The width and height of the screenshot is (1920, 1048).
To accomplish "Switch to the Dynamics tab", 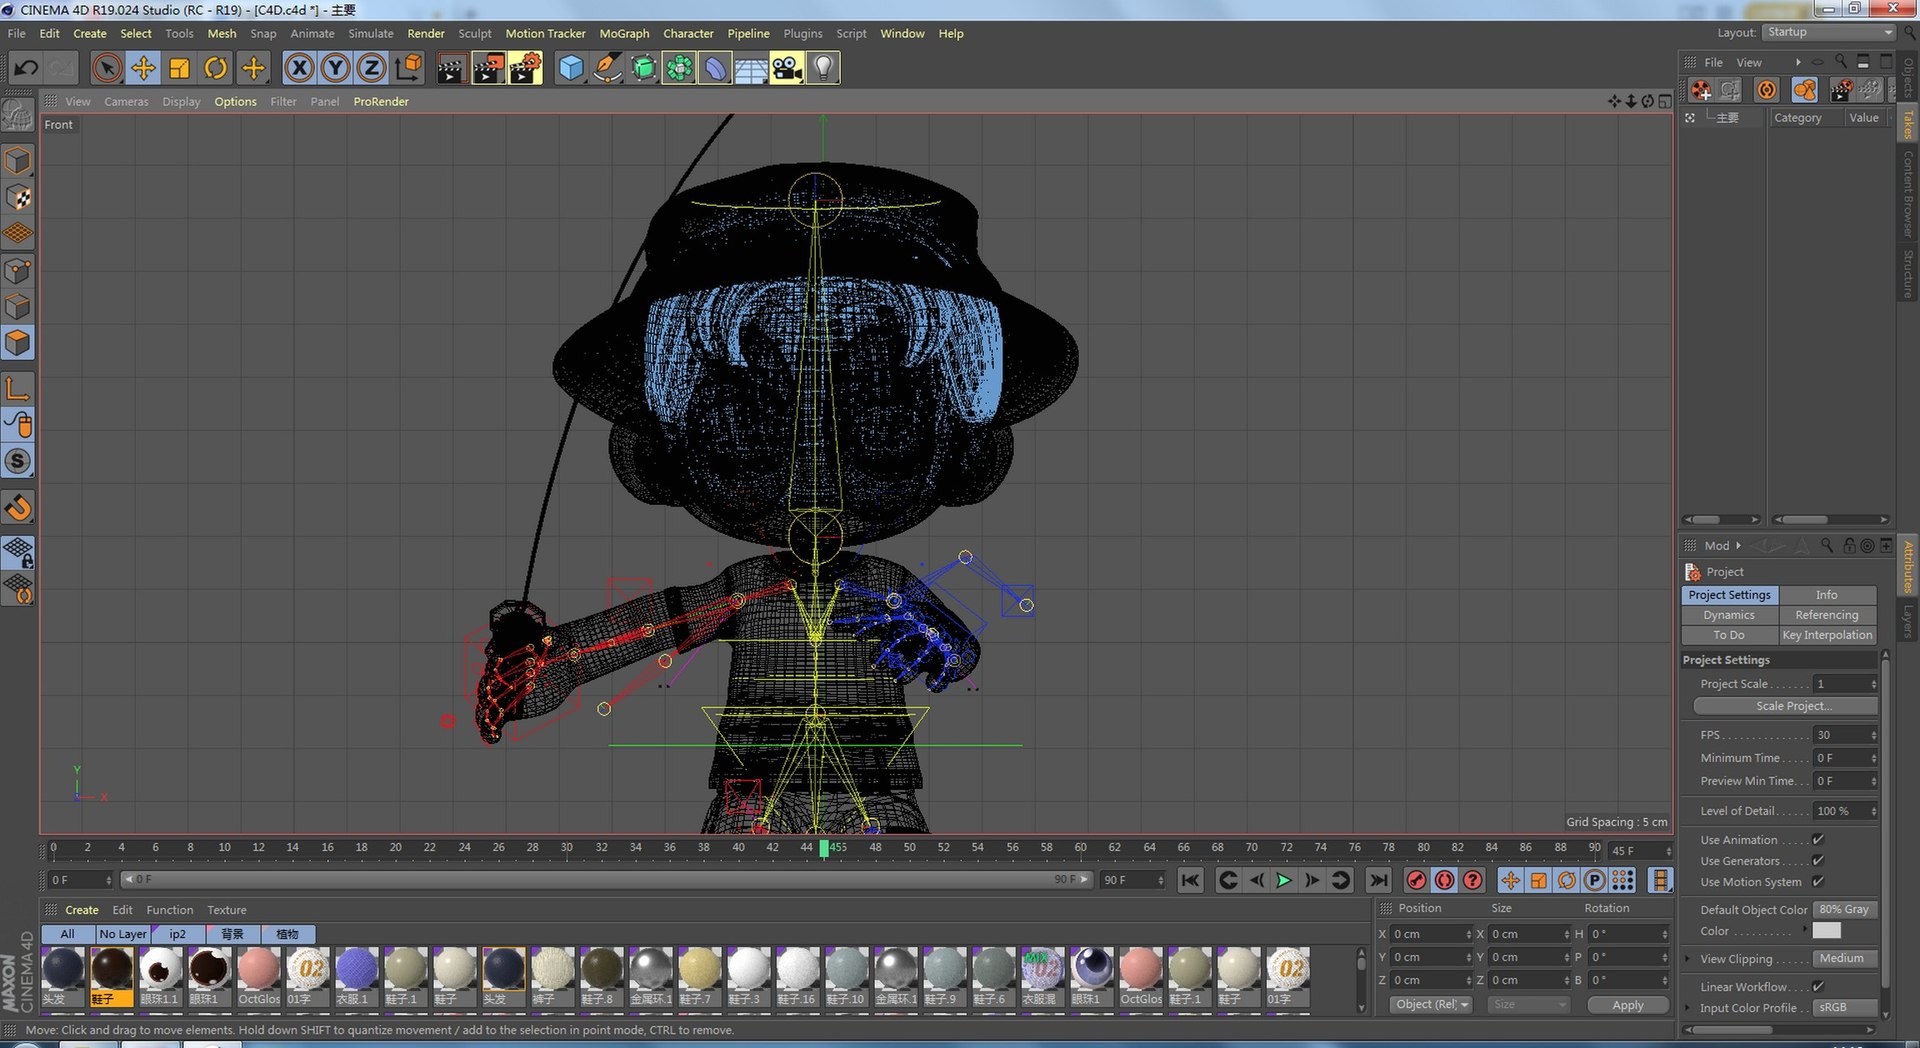I will pyautogui.click(x=1729, y=615).
